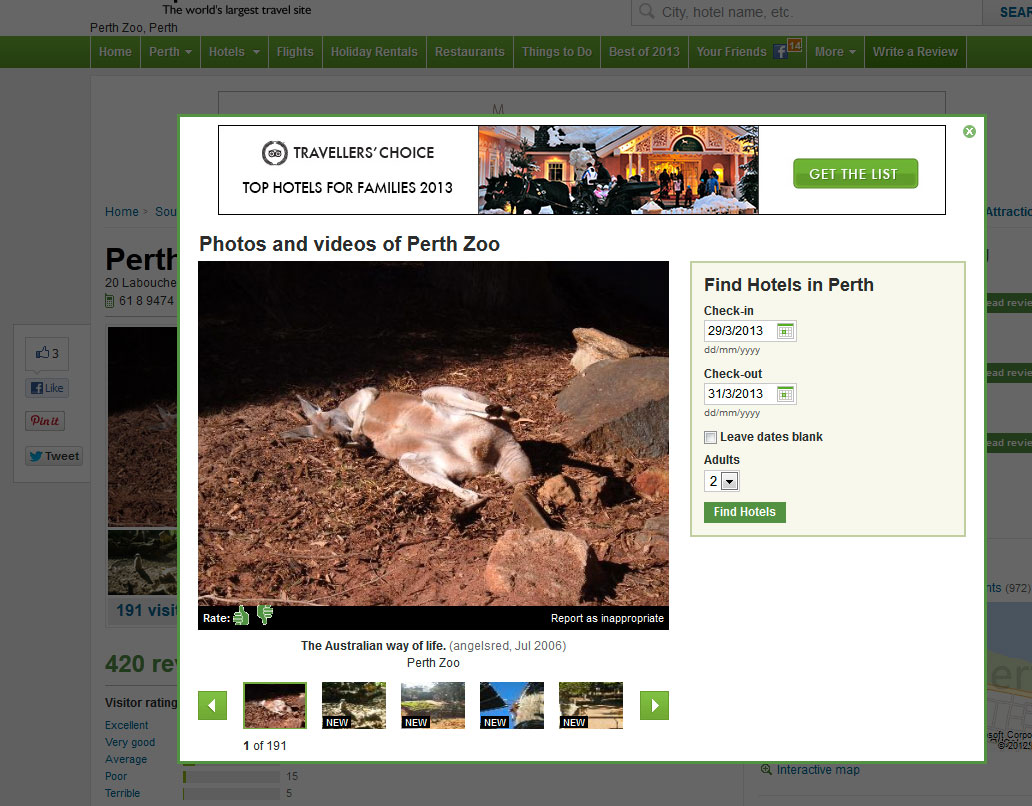Check the Leave dates blank box

coord(711,437)
